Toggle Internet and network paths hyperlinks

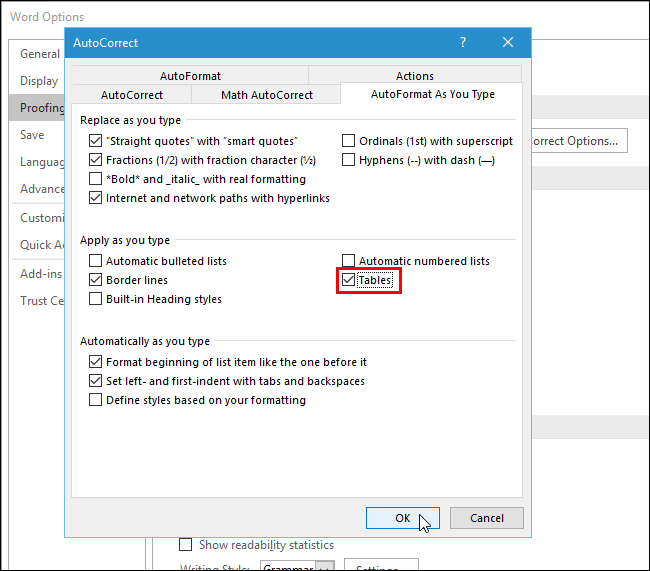[95, 198]
